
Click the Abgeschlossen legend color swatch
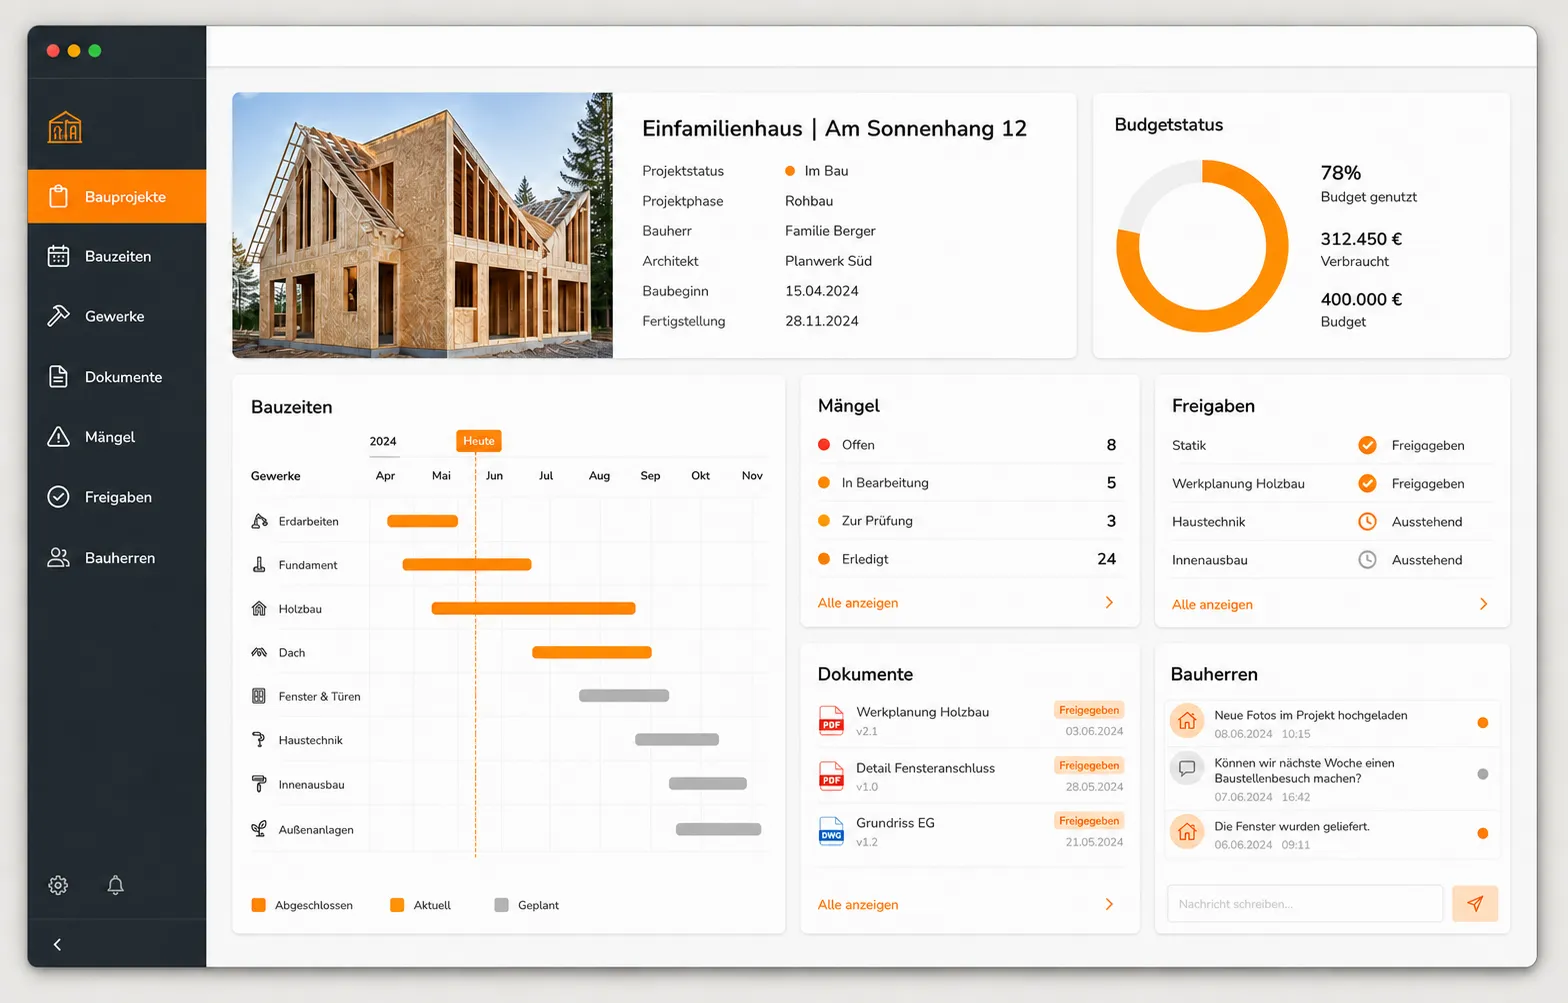tap(258, 905)
